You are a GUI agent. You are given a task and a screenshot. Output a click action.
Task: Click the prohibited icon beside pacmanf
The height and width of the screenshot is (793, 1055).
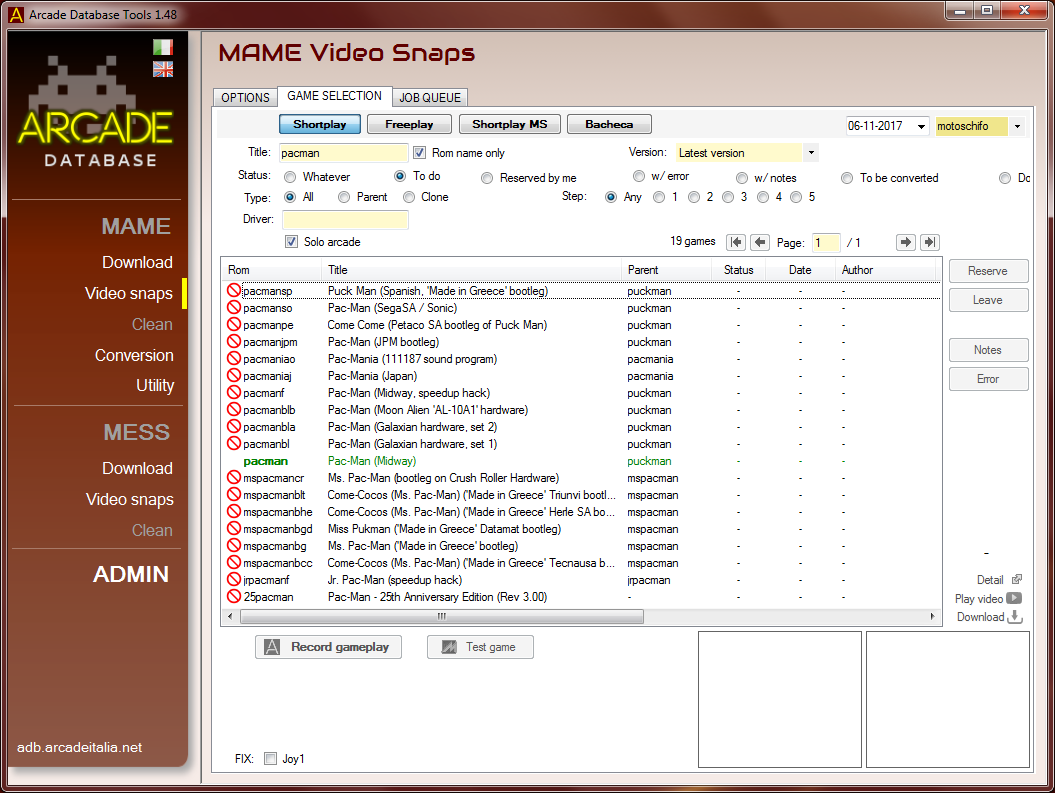(x=233, y=392)
